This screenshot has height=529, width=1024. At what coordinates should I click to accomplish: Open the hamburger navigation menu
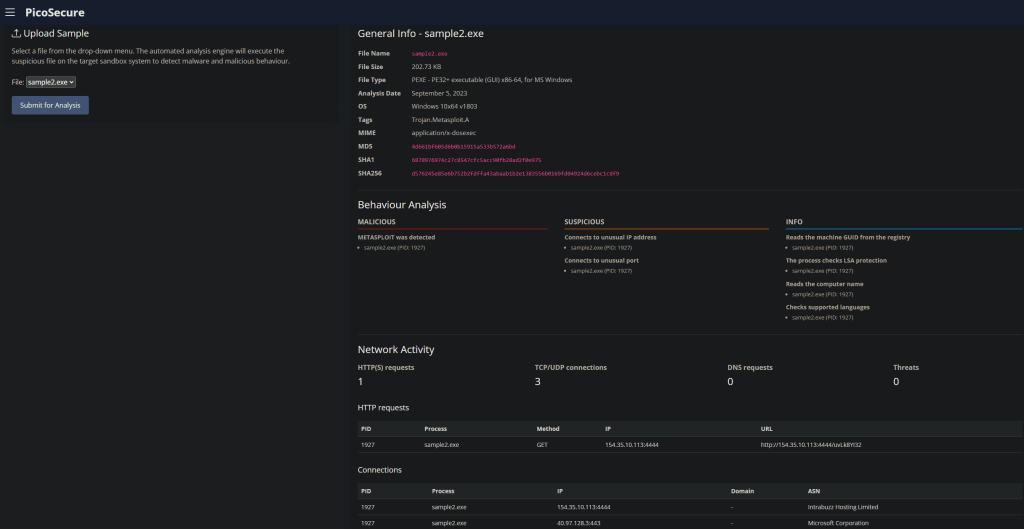click(10, 12)
